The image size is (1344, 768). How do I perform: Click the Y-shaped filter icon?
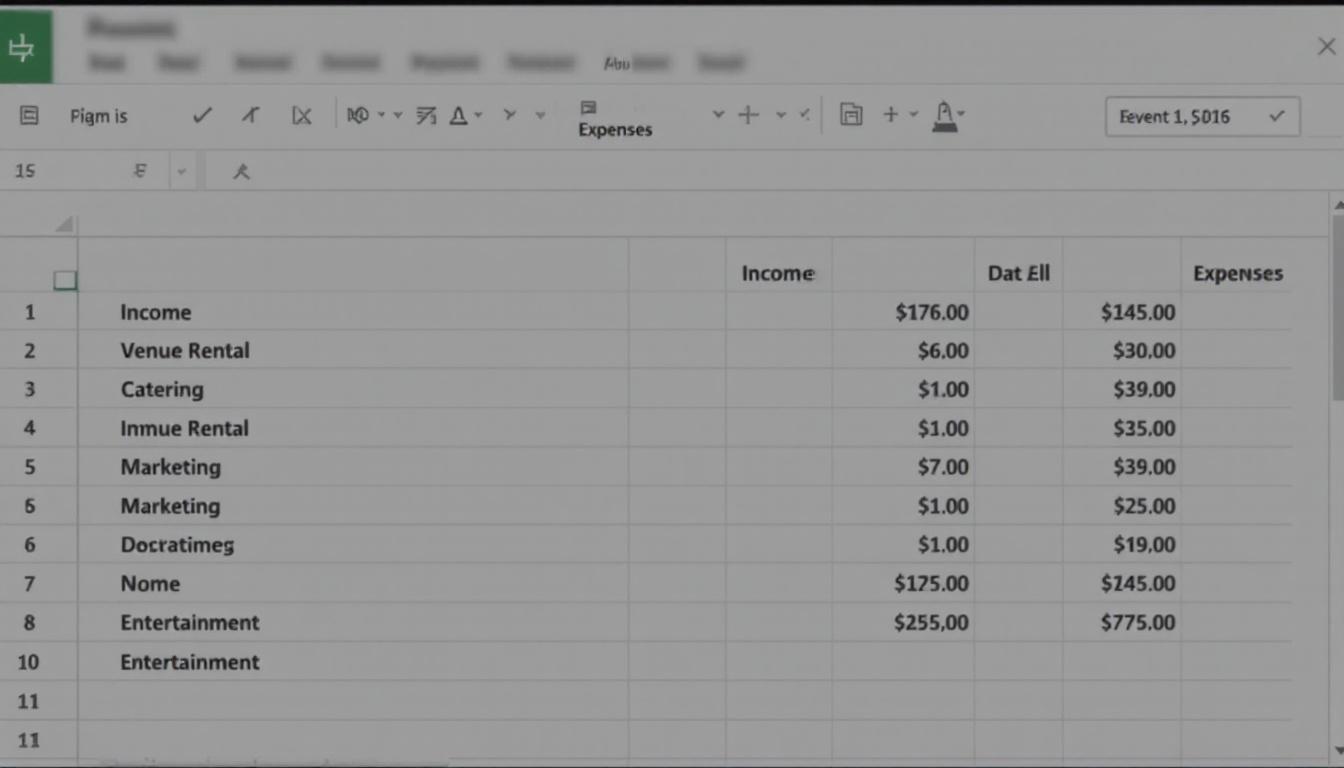510,116
